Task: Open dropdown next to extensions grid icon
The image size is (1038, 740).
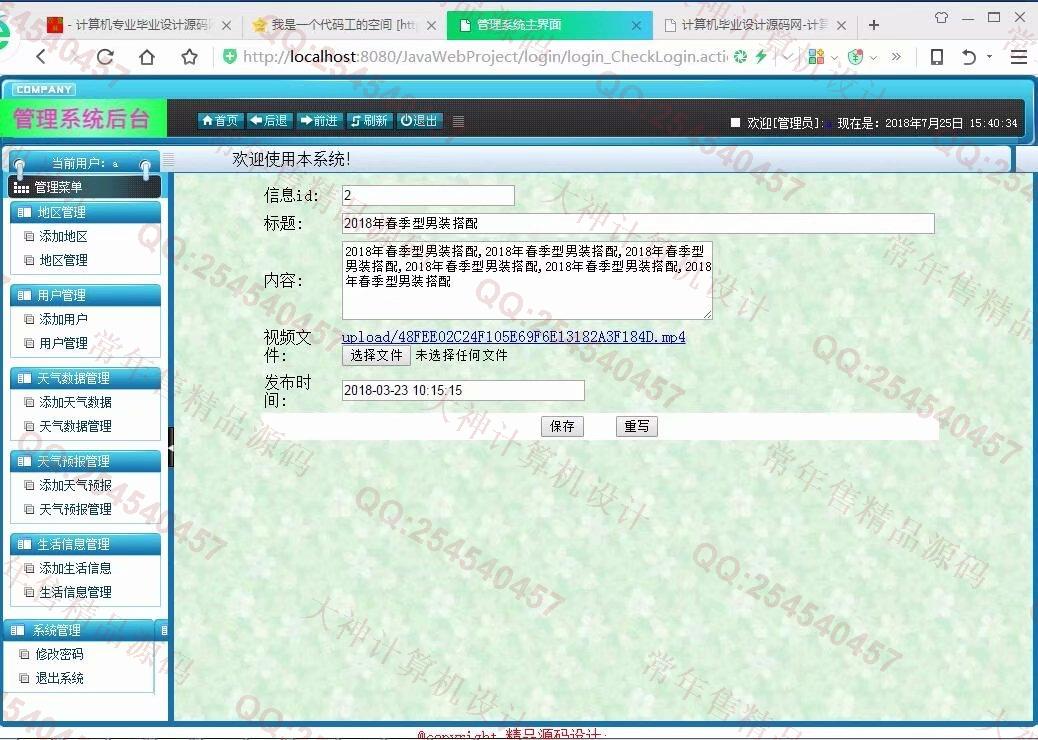Action: point(833,58)
